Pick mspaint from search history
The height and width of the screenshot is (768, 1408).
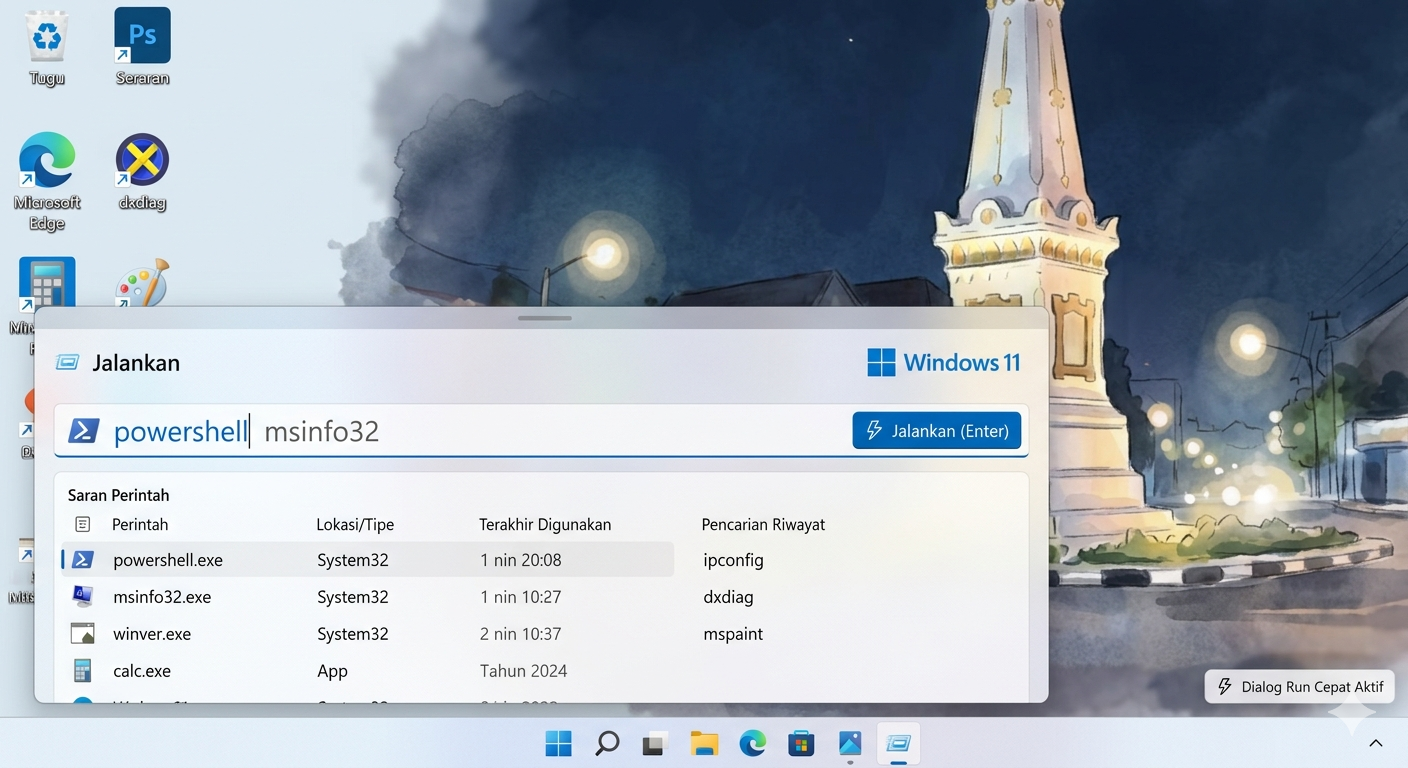[x=733, y=634]
